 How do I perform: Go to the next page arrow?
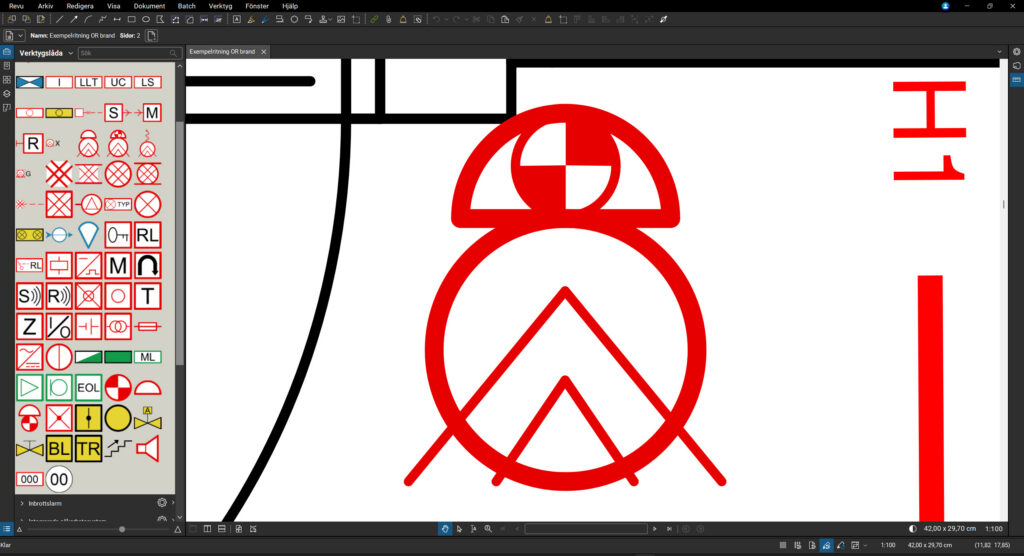click(x=655, y=529)
